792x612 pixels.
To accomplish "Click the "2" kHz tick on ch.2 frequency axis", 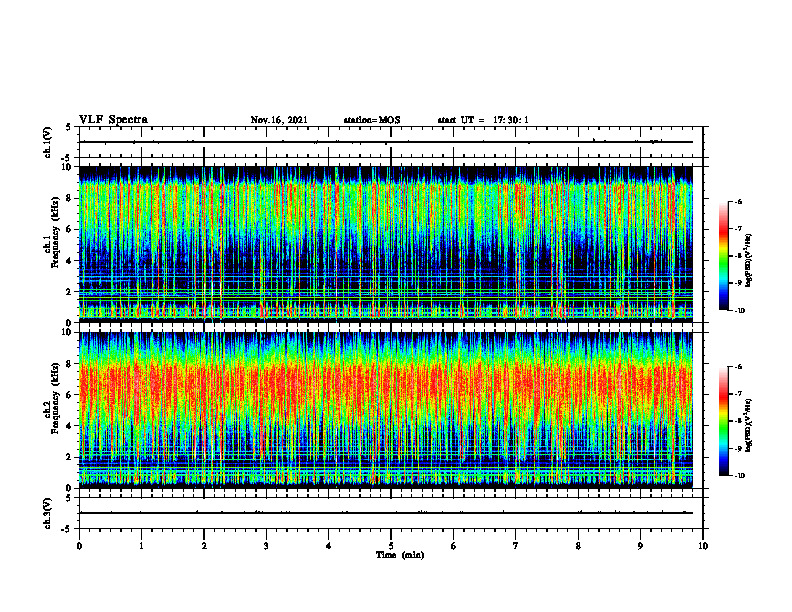I will pyautogui.click(x=70, y=457).
